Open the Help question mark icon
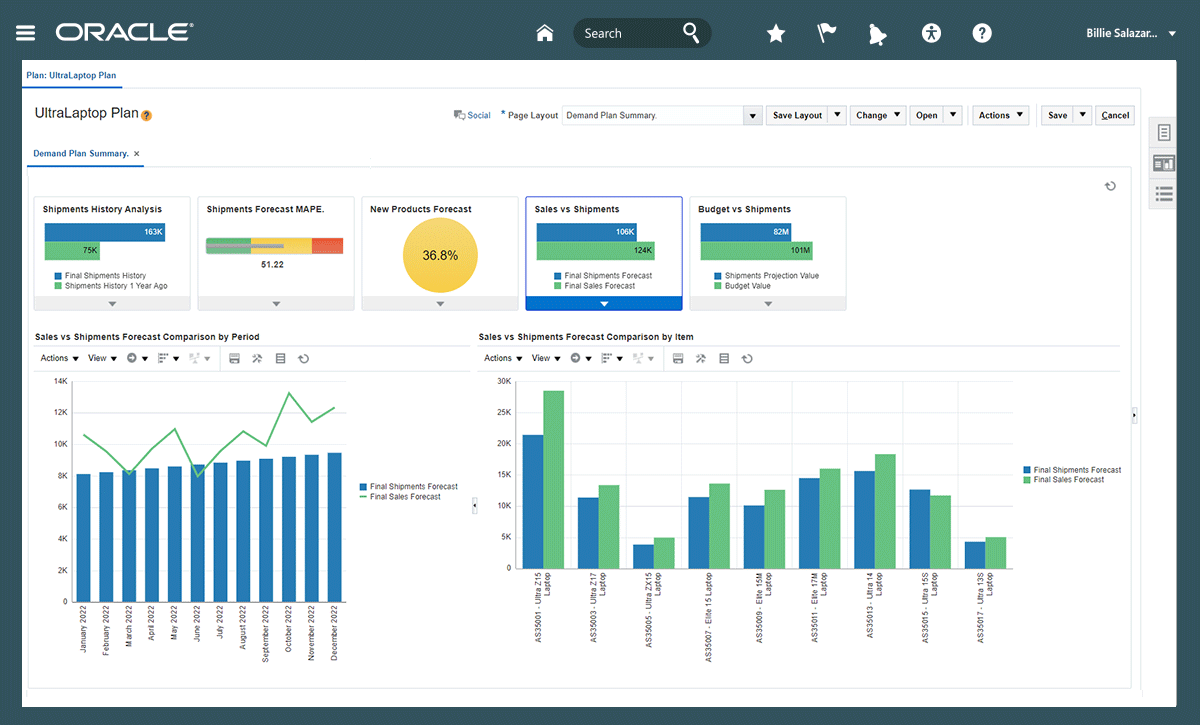This screenshot has height=725, width=1200. [x=982, y=33]
